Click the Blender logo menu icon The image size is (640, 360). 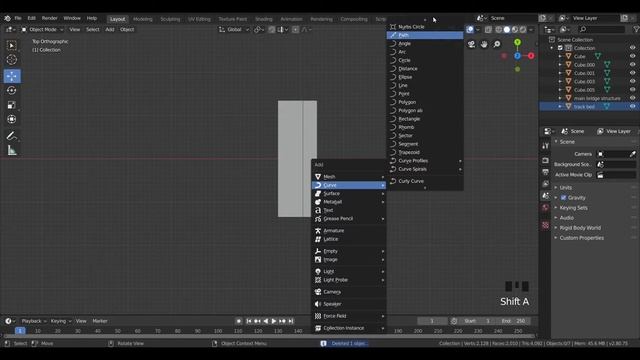coord(7,18)
